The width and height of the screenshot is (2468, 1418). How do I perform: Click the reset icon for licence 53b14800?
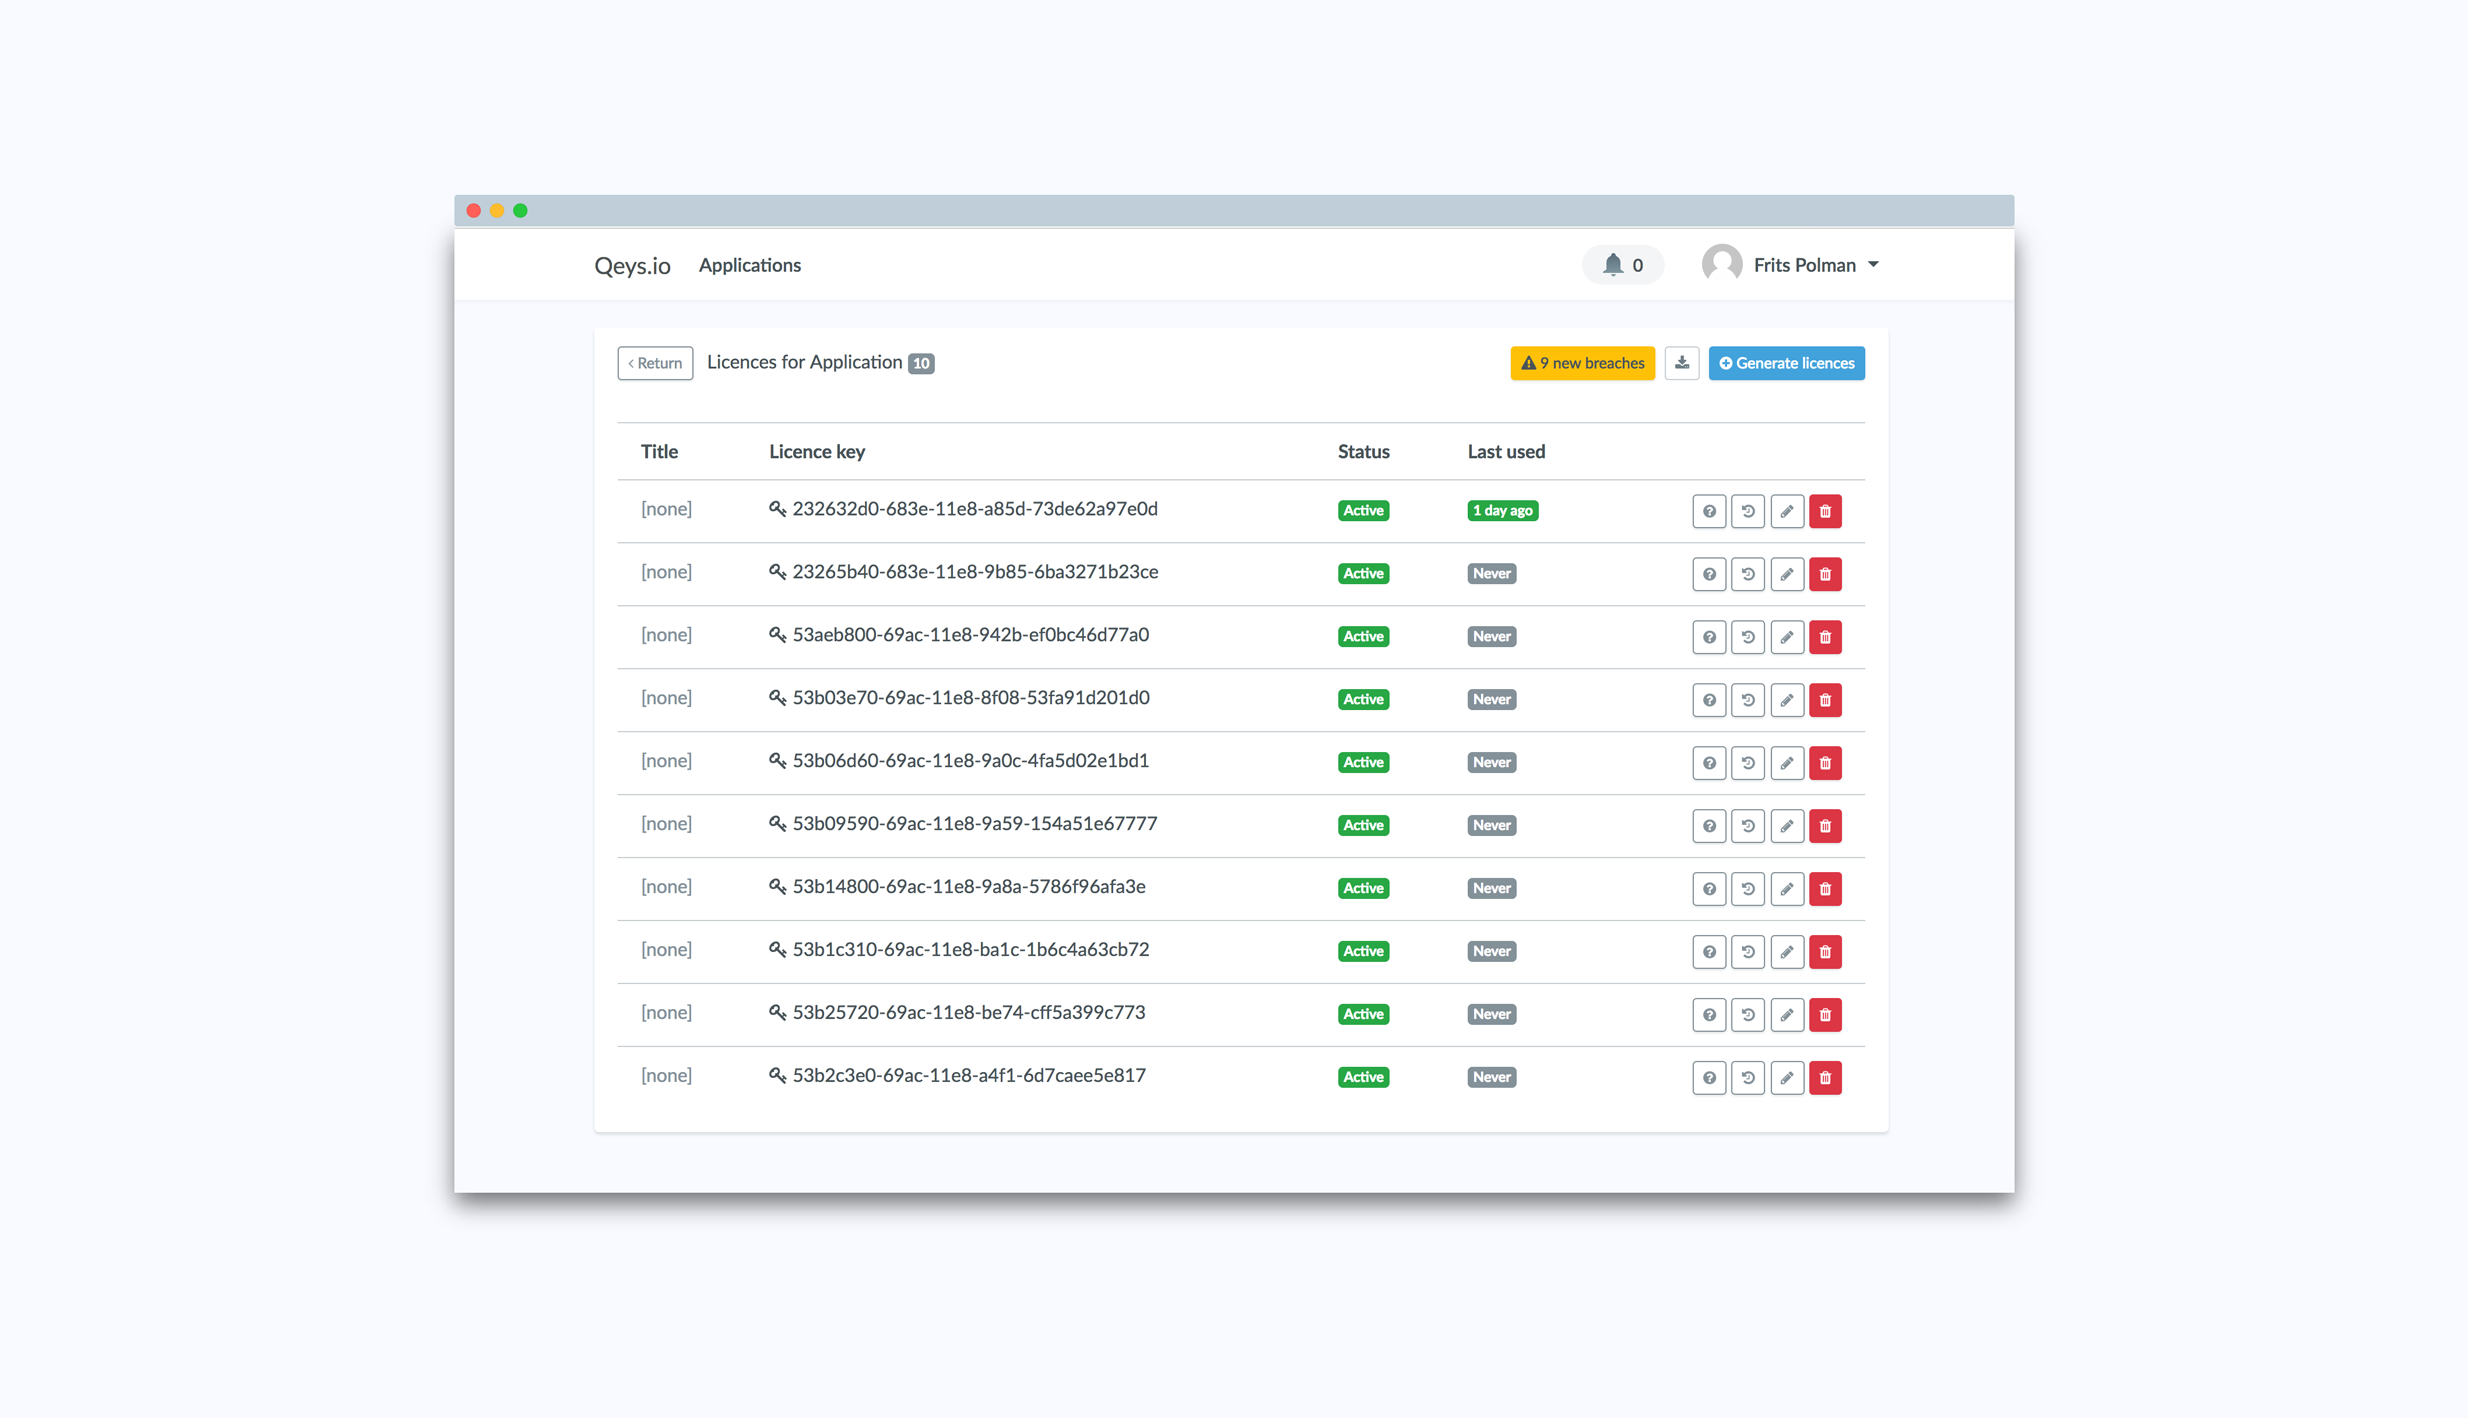click(1747, 889)
